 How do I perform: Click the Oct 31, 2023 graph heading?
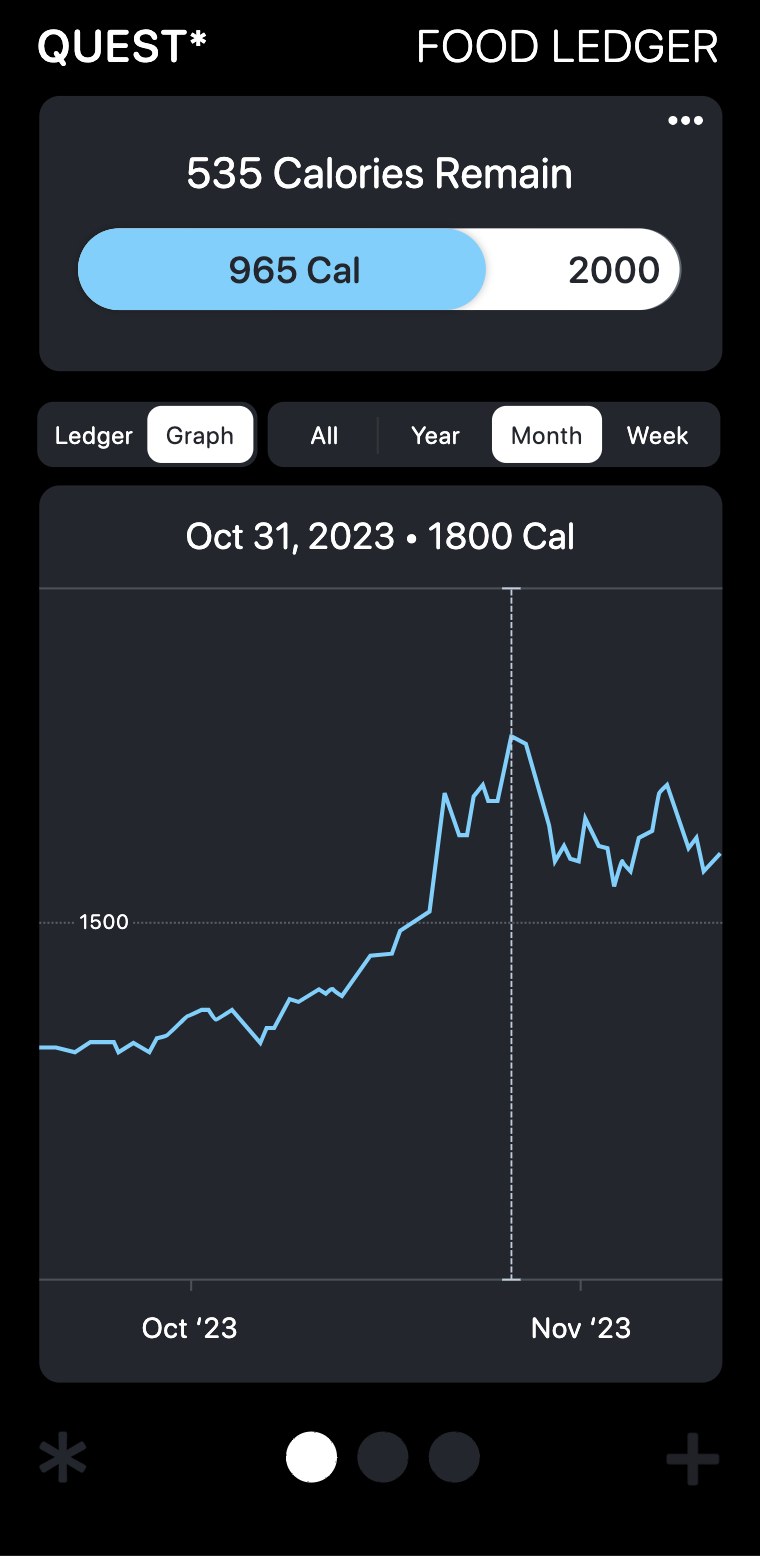(380, 537)
